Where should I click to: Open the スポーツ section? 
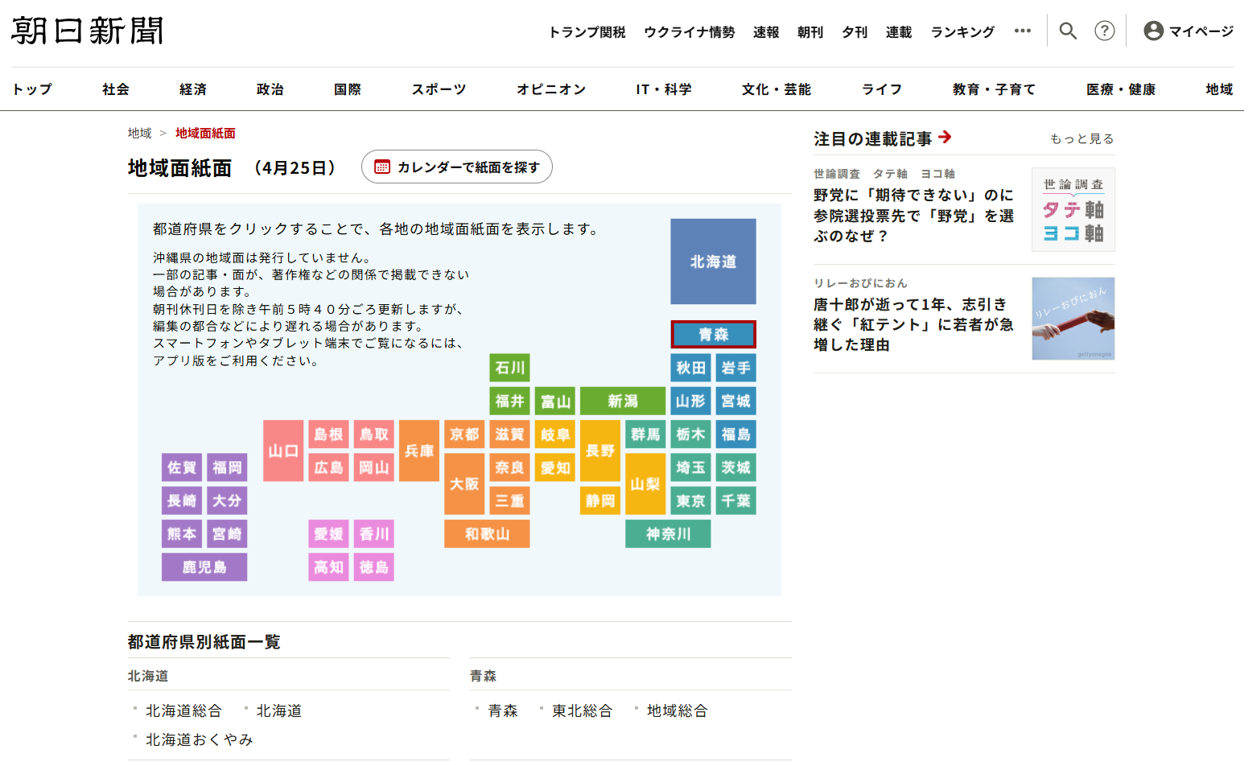click(441, 90)
